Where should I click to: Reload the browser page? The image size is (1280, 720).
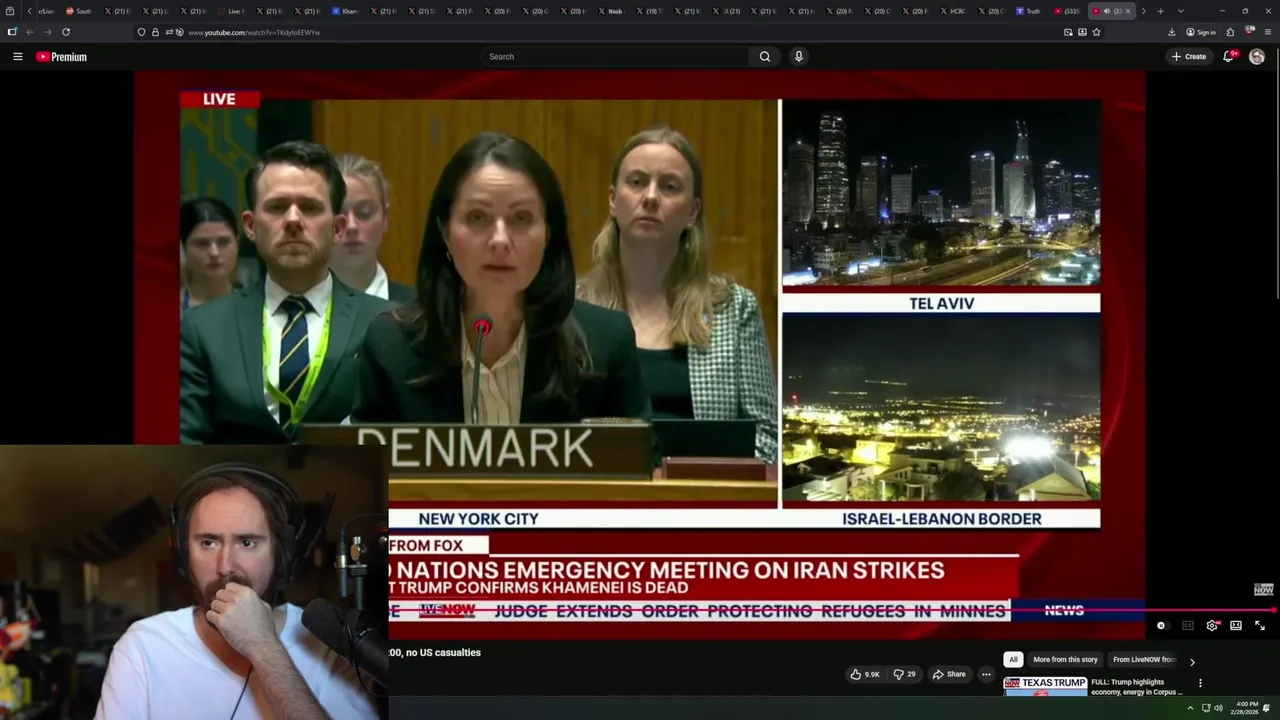pyautogui.click(x=66, y=32)
